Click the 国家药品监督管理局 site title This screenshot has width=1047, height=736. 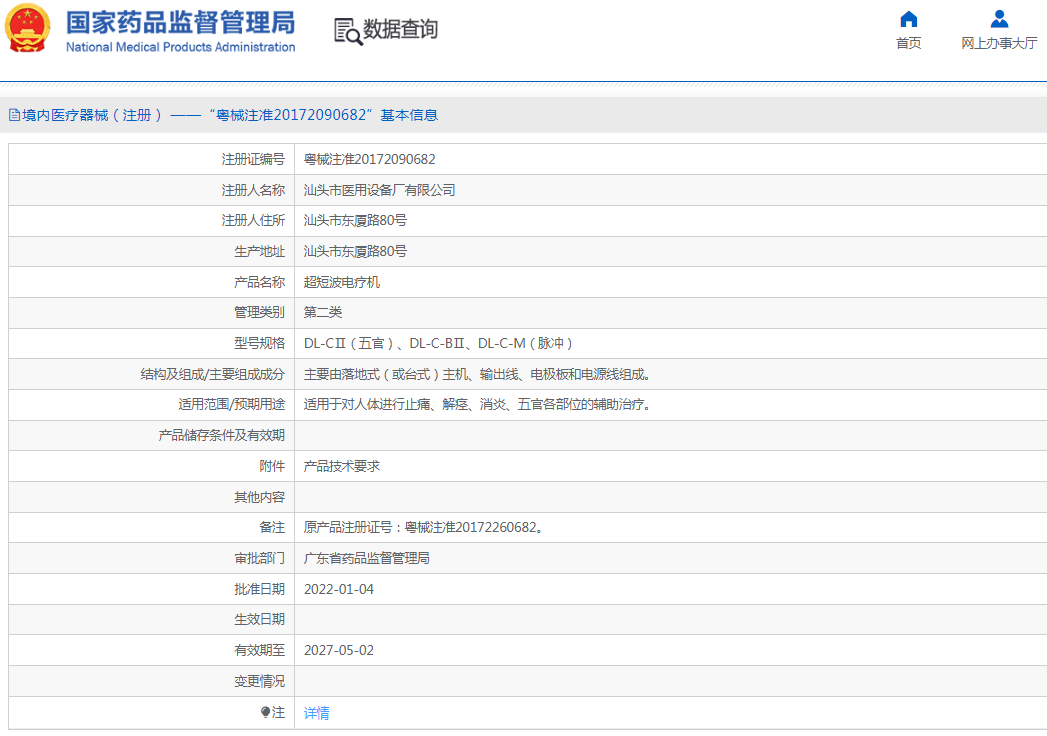pos(180,22)
